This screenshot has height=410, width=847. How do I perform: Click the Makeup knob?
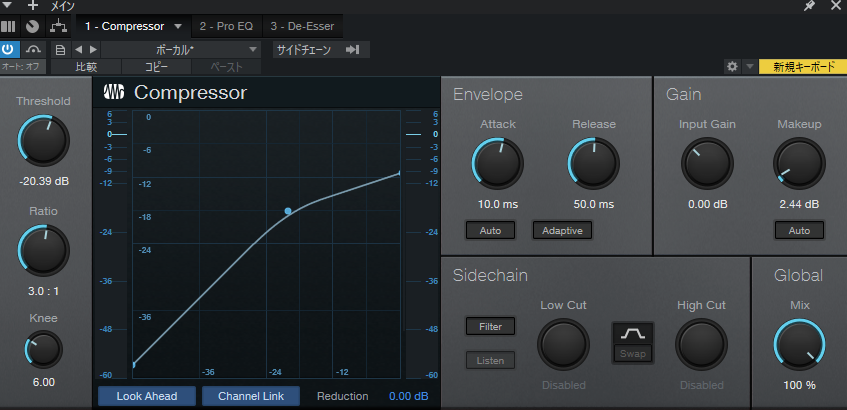tap(799, 163)
